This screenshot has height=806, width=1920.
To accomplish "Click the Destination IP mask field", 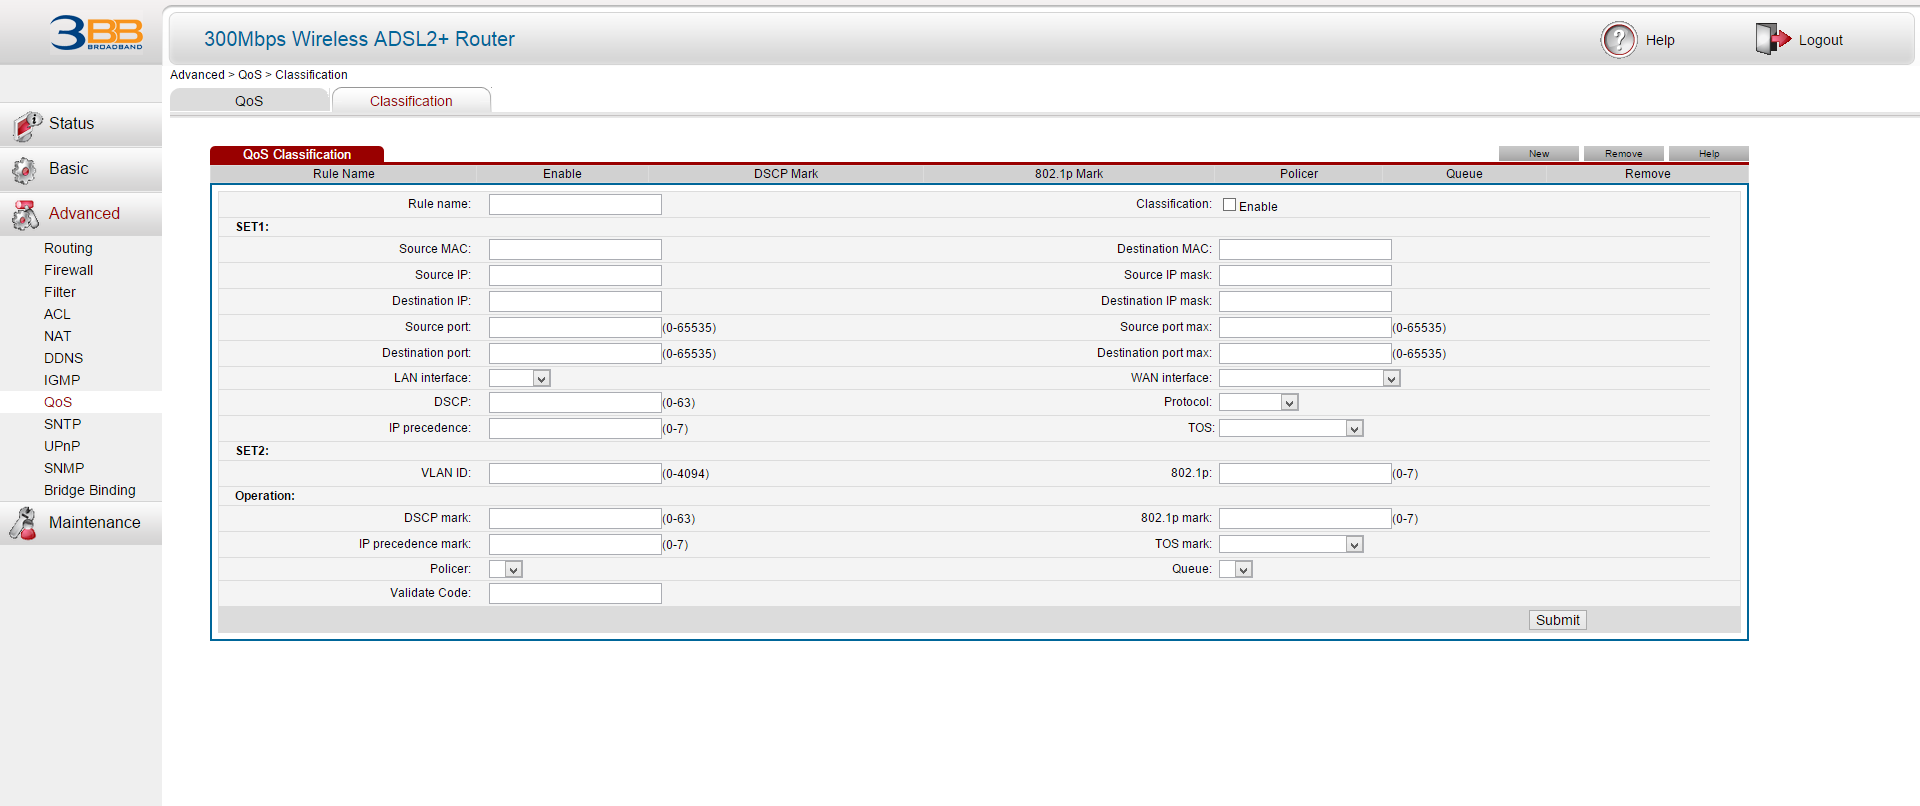I will 1305,301.
